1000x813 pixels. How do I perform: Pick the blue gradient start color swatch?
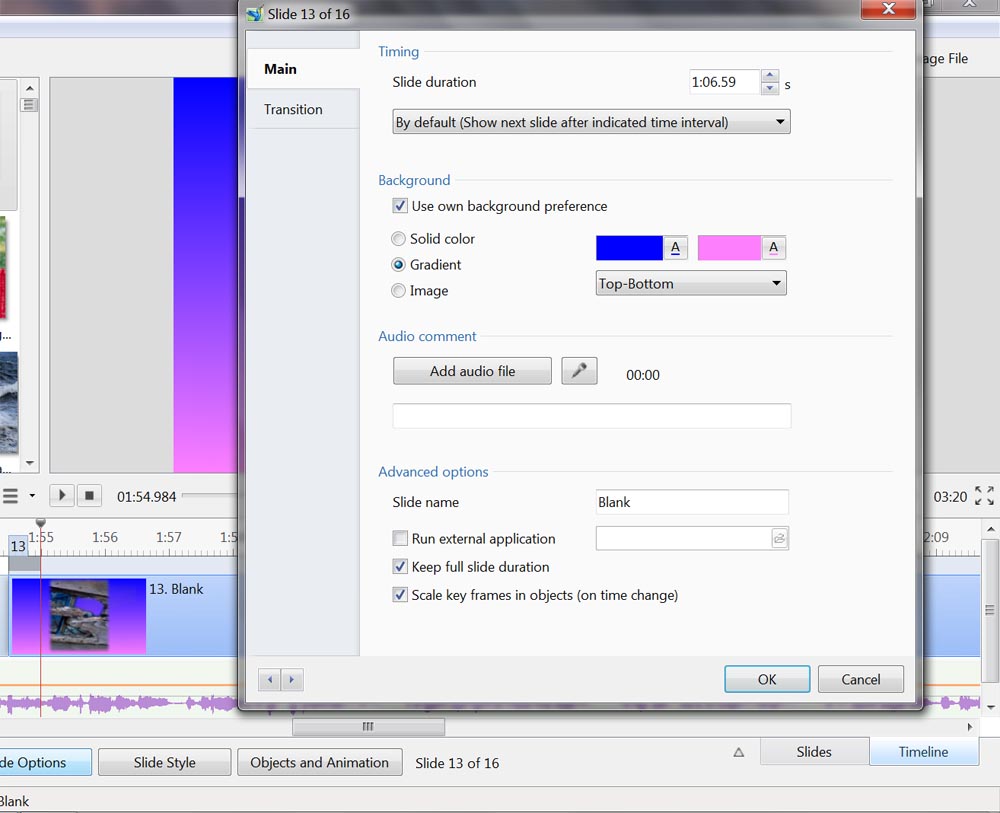point(629,248)
